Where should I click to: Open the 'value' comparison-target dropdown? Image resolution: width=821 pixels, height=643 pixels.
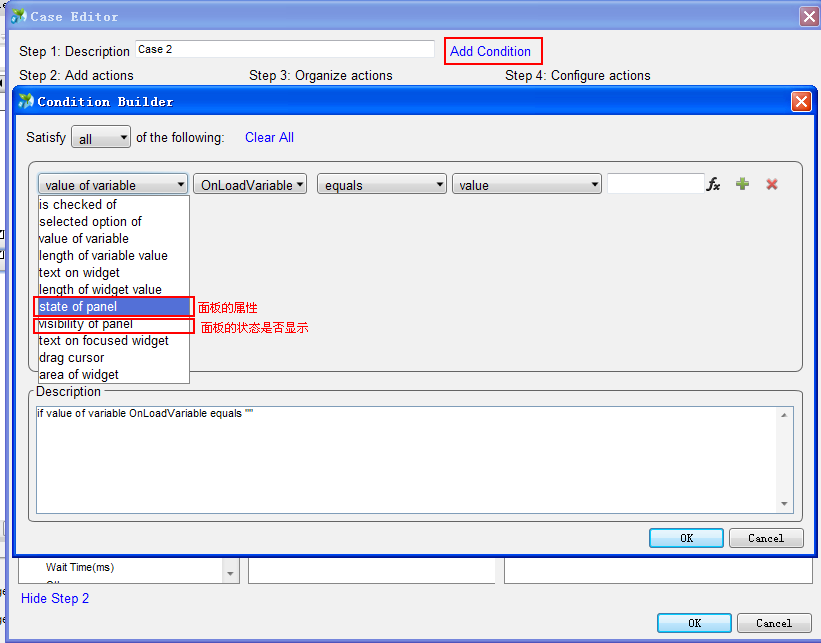(x=527, y=184)
